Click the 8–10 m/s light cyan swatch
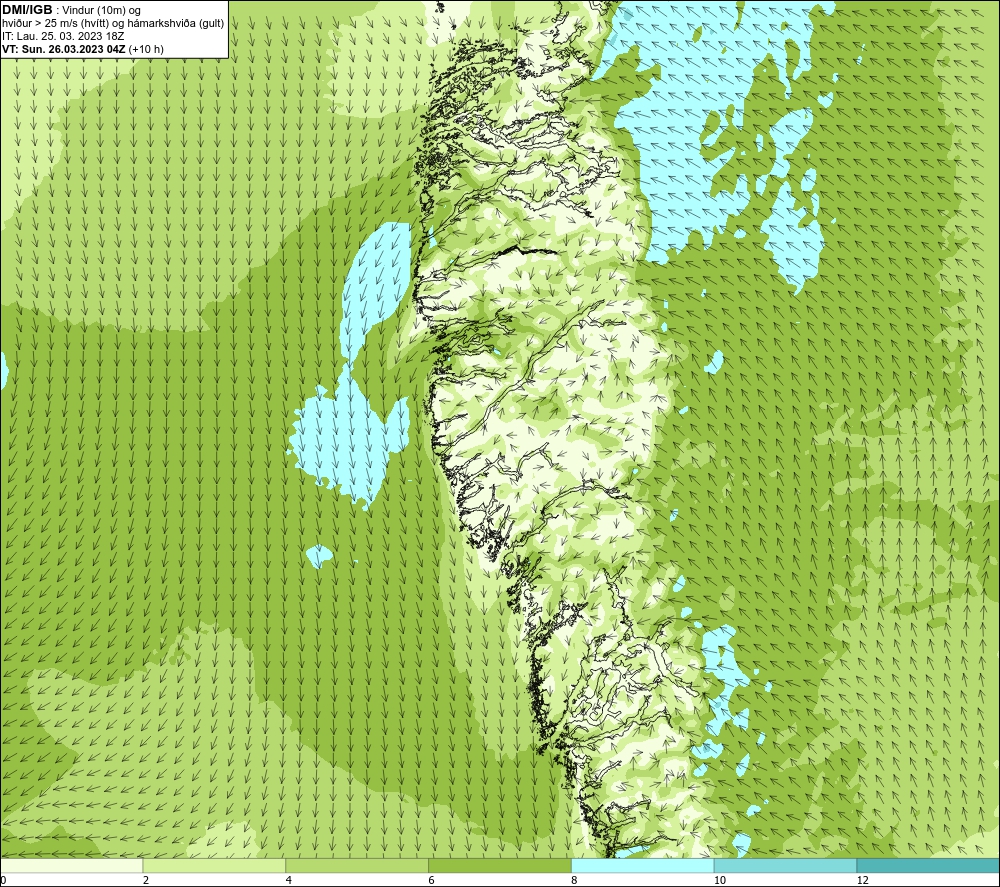 643,865
